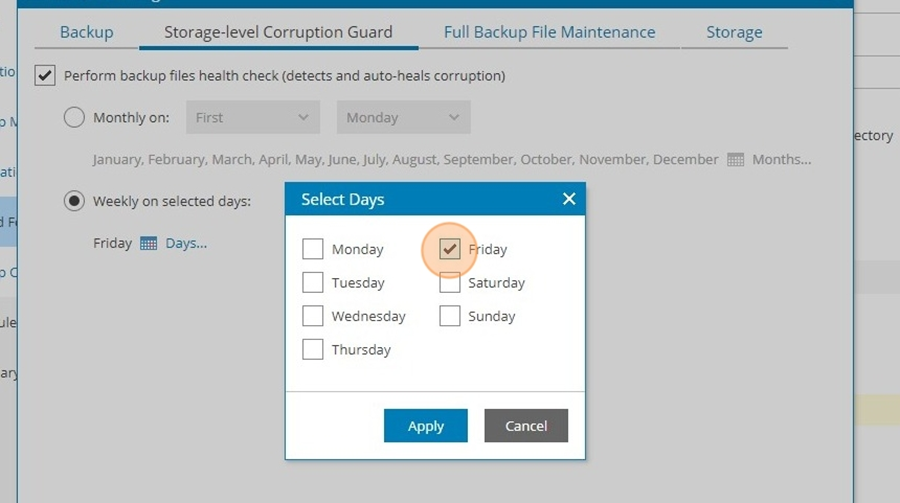
Task: Check the Monday checkbox
Action: 313,249
